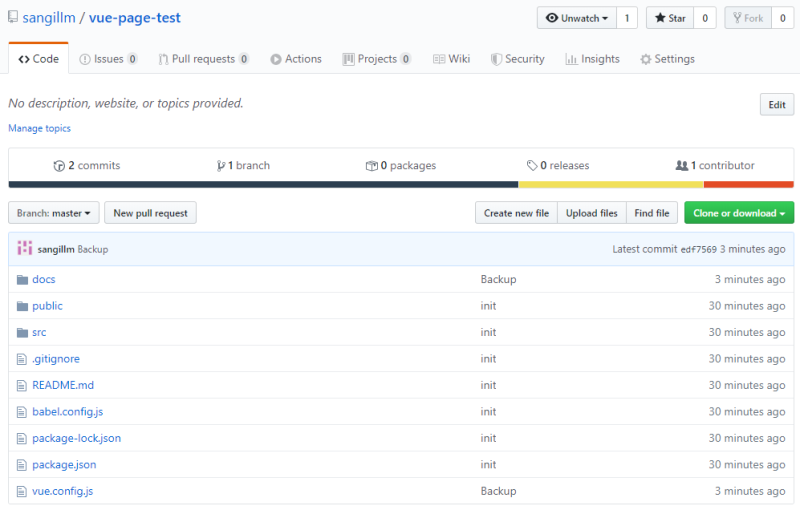Open the vue.config.js file
800x510 pixels.
click(x=63, y=492)
